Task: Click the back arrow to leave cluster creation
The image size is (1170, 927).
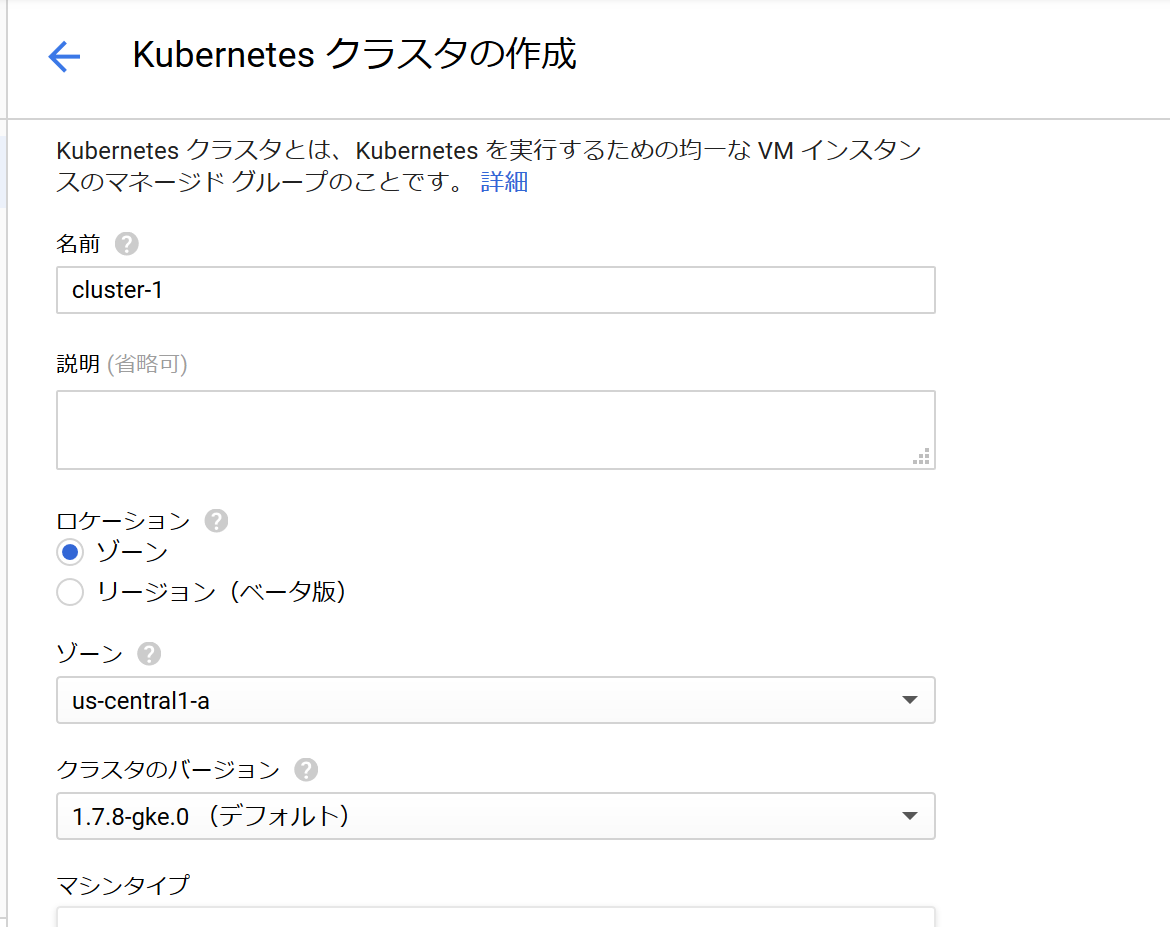Action: coord(63,57)
